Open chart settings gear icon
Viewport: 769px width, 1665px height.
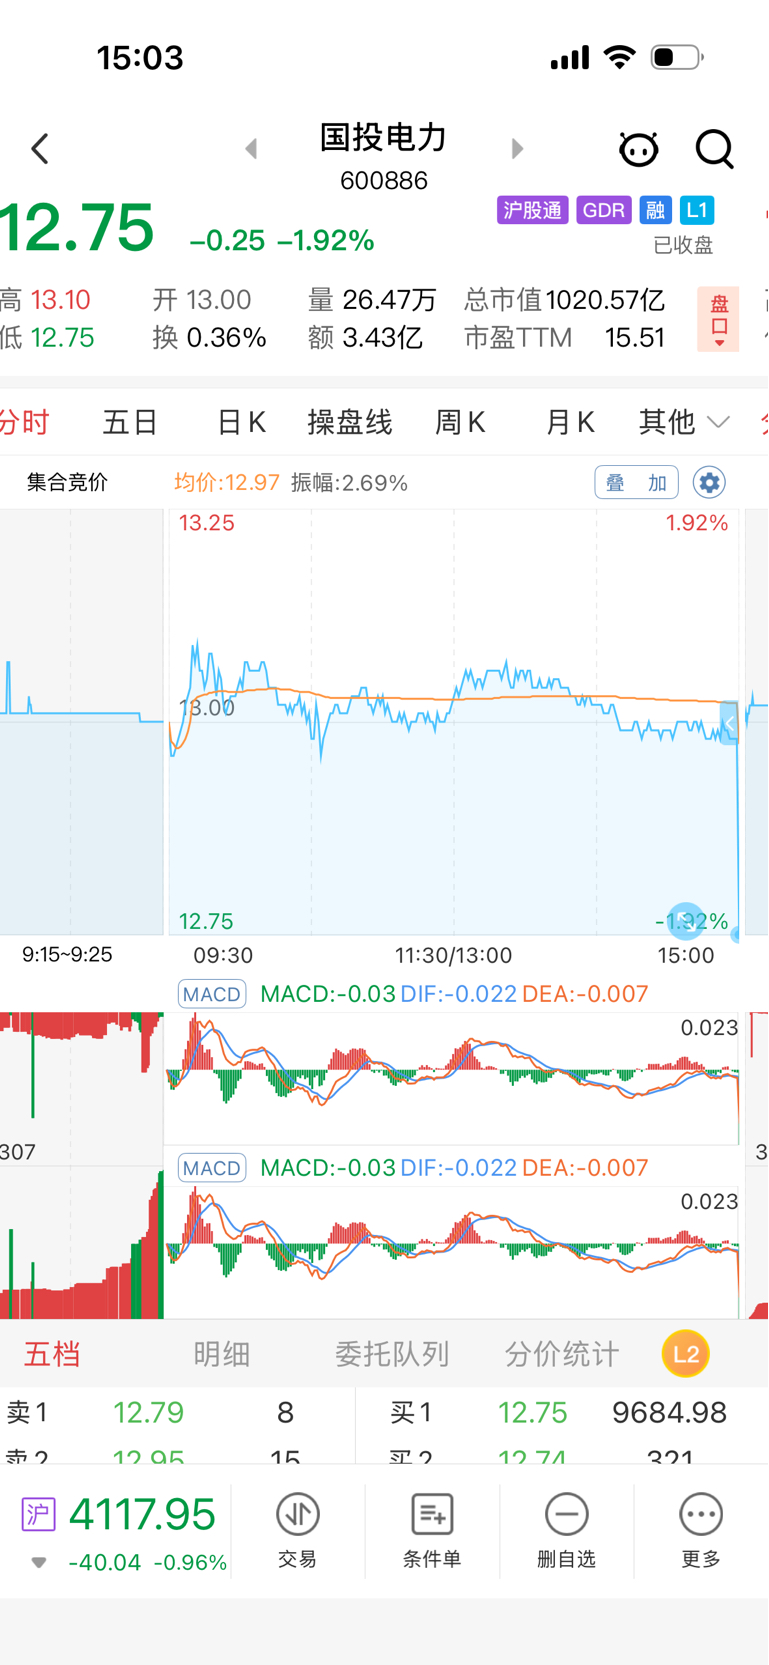click(709, 483)
